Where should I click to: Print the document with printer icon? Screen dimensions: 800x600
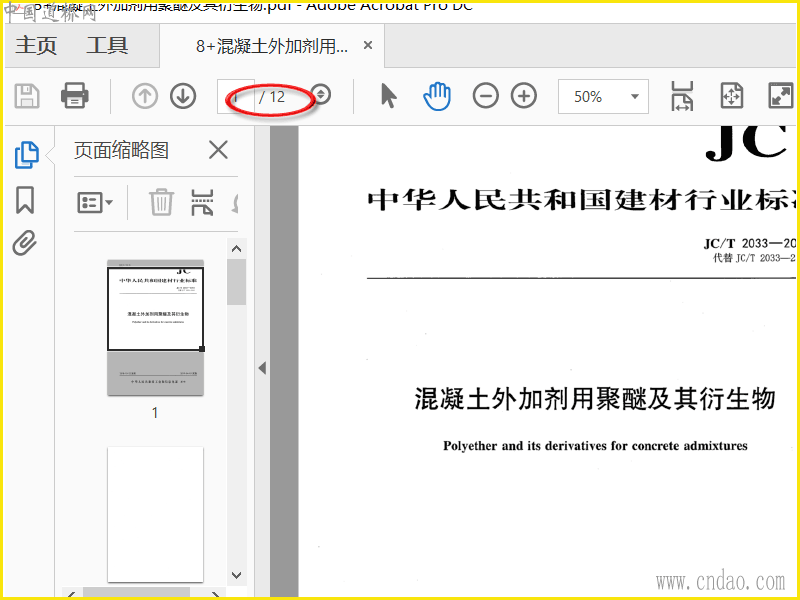(74, 96)
